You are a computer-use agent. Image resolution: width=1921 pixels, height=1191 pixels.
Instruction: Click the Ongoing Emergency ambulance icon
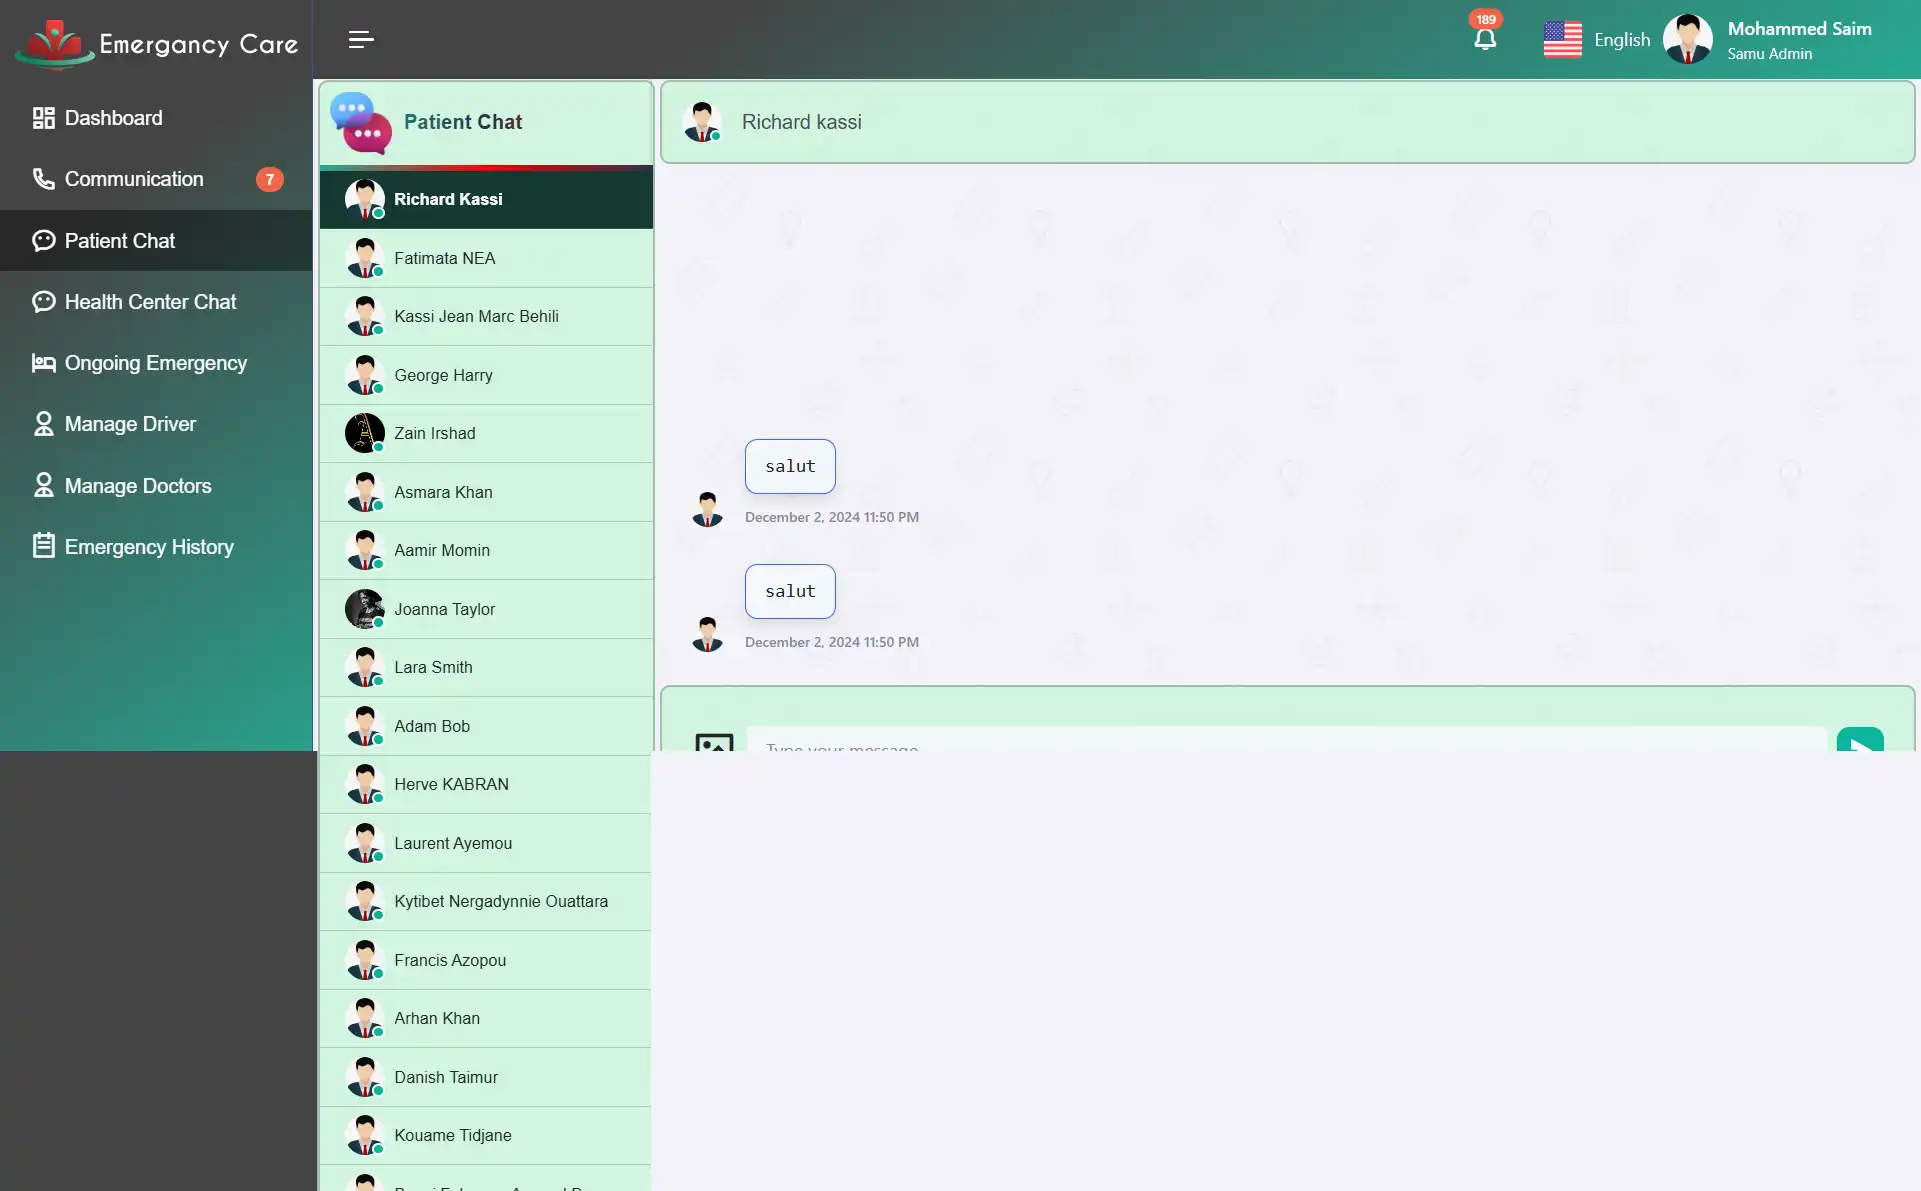tap(42, 362)
